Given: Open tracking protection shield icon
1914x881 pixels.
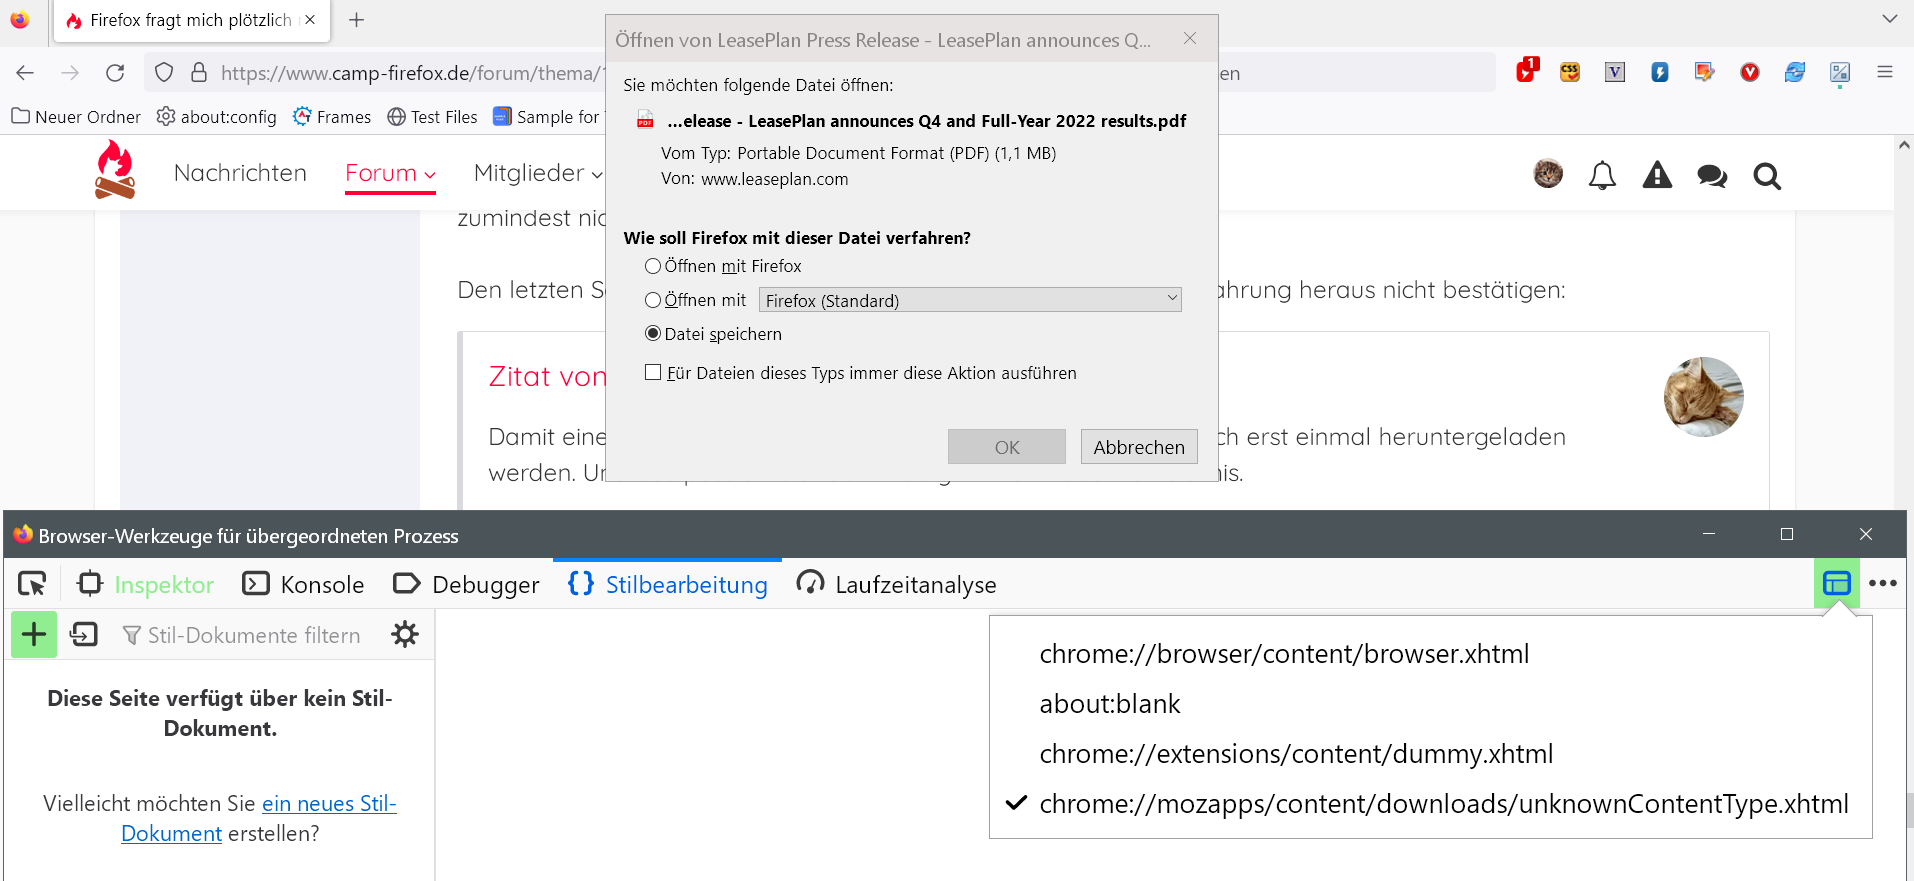Looking at the screenshot, I should coord(164,73).
